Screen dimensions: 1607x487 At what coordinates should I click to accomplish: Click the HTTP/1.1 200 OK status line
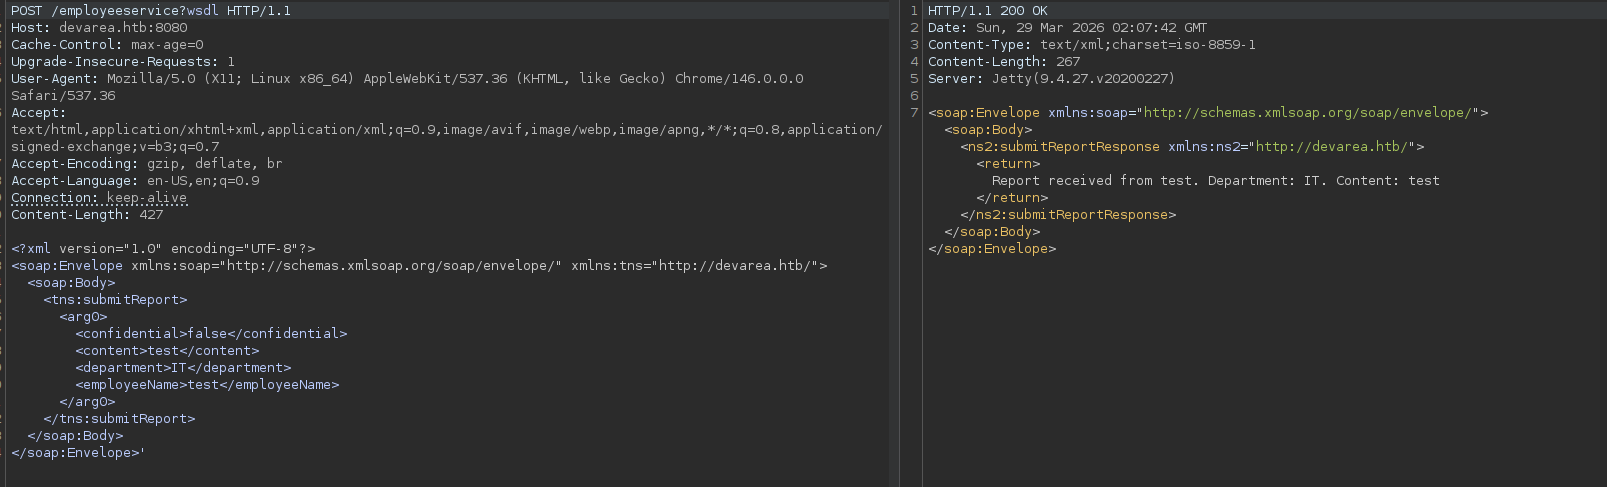(988, 11)
